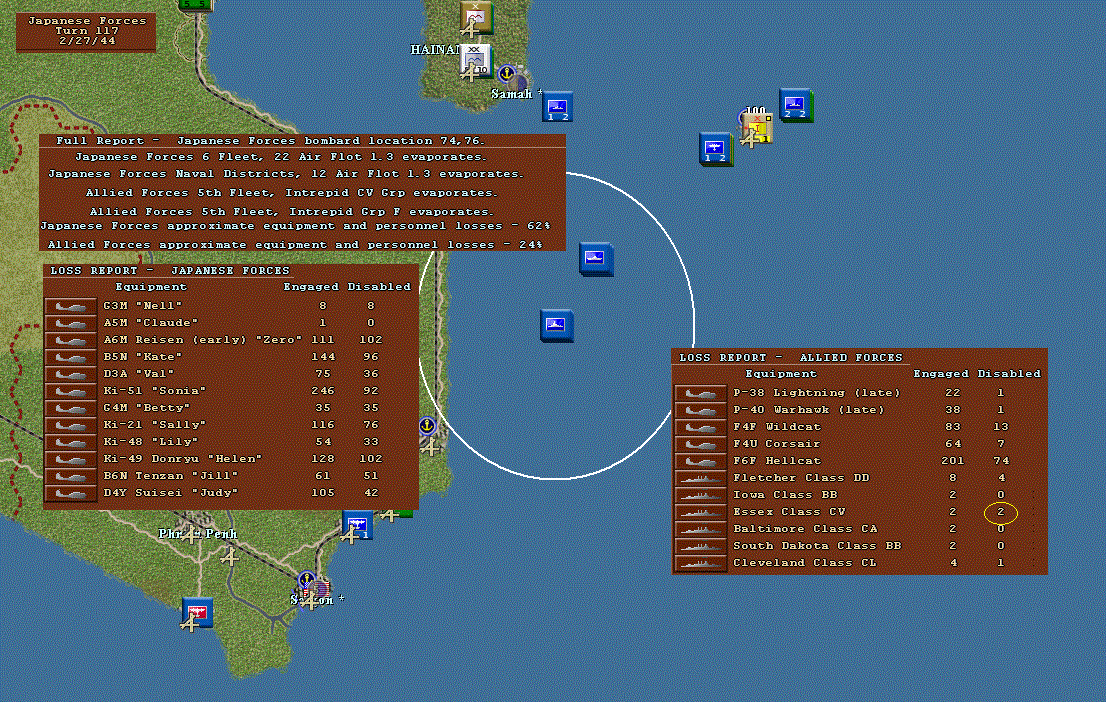This screenshot has height=702, width=1106.
Task: Click Japanese approximate losses "62%" line
Action: tap(295, 226)
